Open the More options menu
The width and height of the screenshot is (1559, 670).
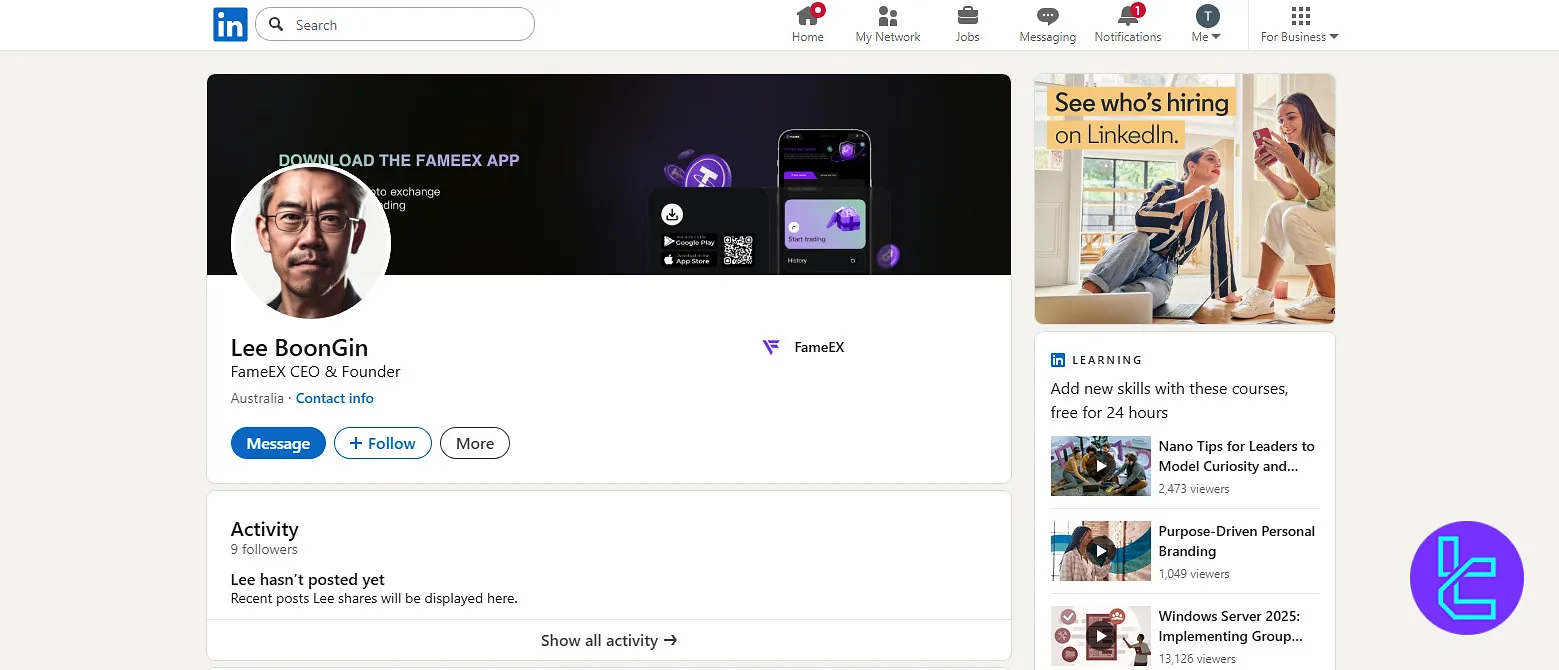pyautogui.click(x=475, y=443)
